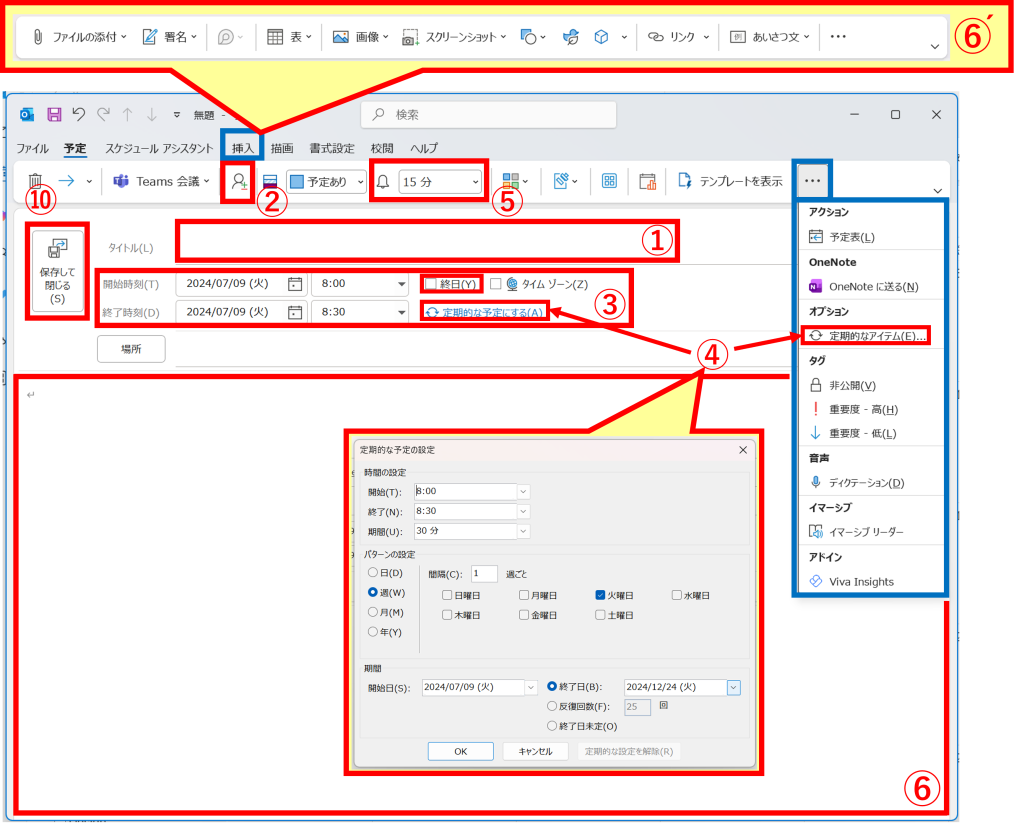Viewport: 1024px width, 836px height.
Task: Enable the タイム ゾーン checkbox
Action: [x=496, y=284]
